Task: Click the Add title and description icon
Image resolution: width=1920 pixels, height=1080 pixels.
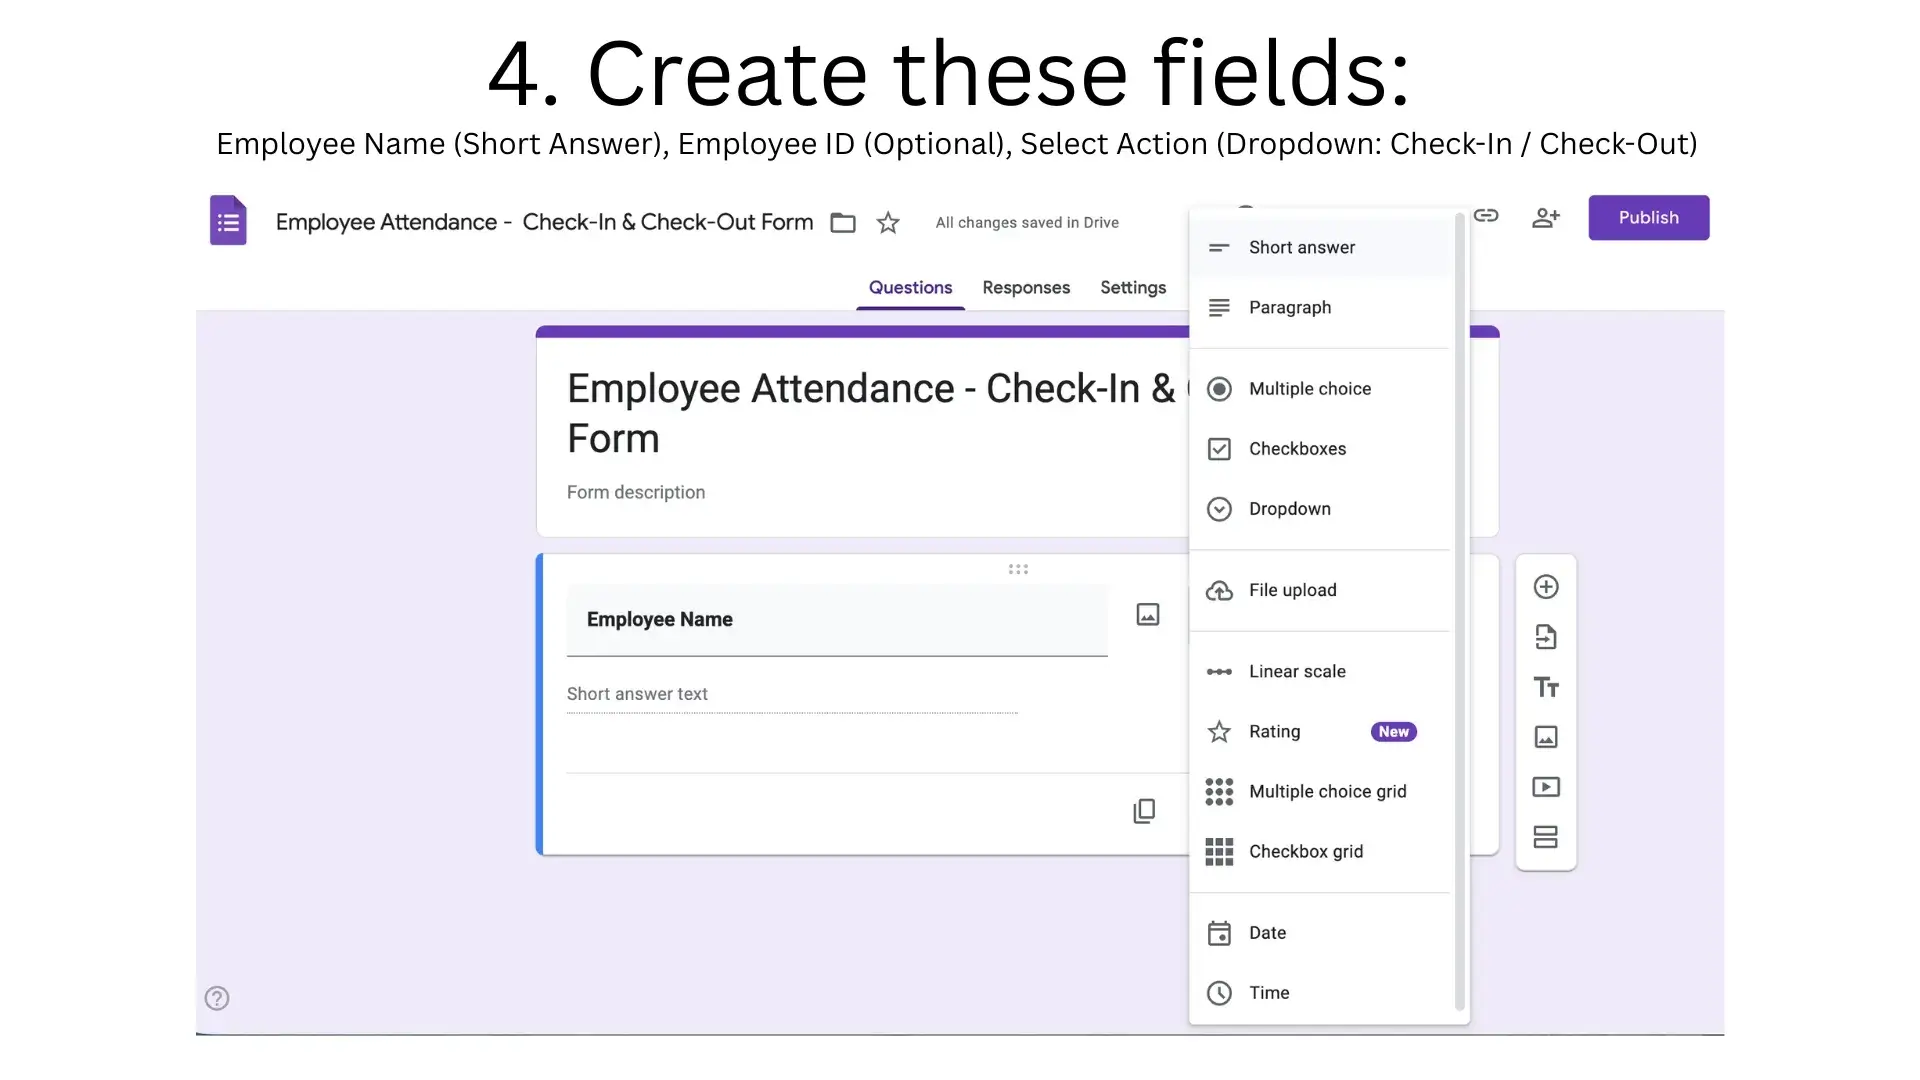Action: point(1546,687)
